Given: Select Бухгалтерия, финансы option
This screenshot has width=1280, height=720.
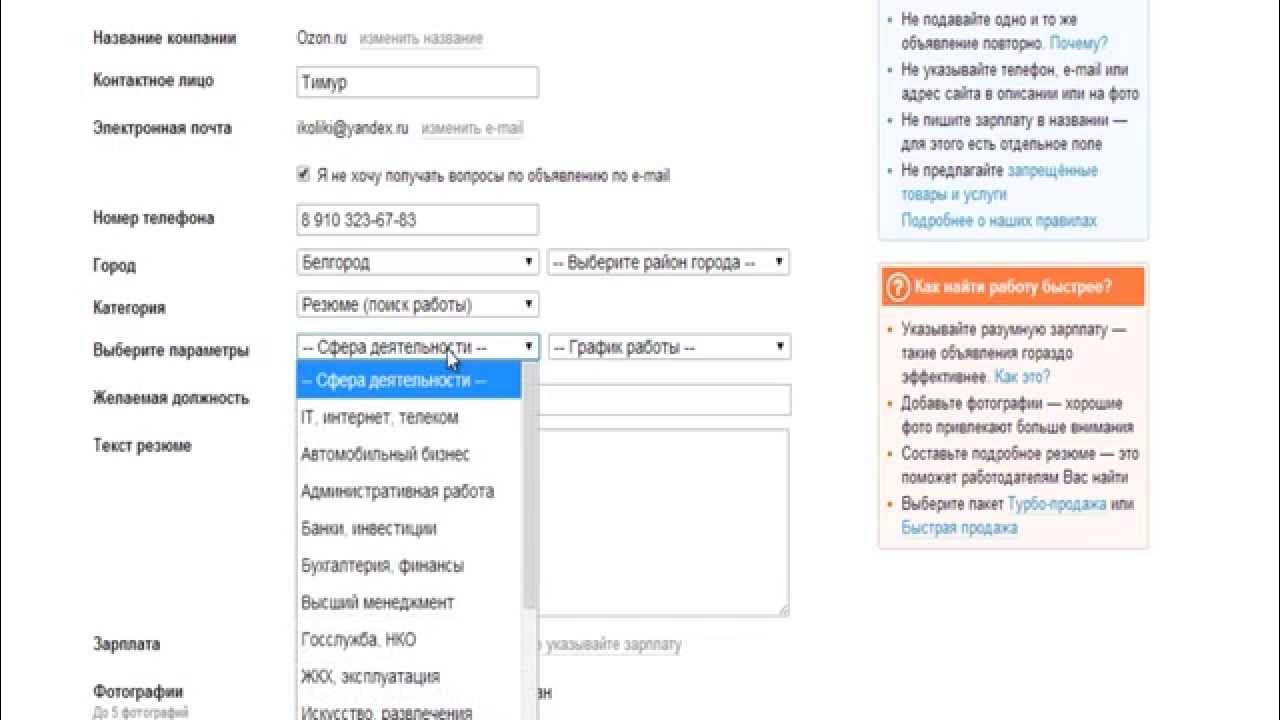Looking at the screenshot, I should click(x=382, y=565).
